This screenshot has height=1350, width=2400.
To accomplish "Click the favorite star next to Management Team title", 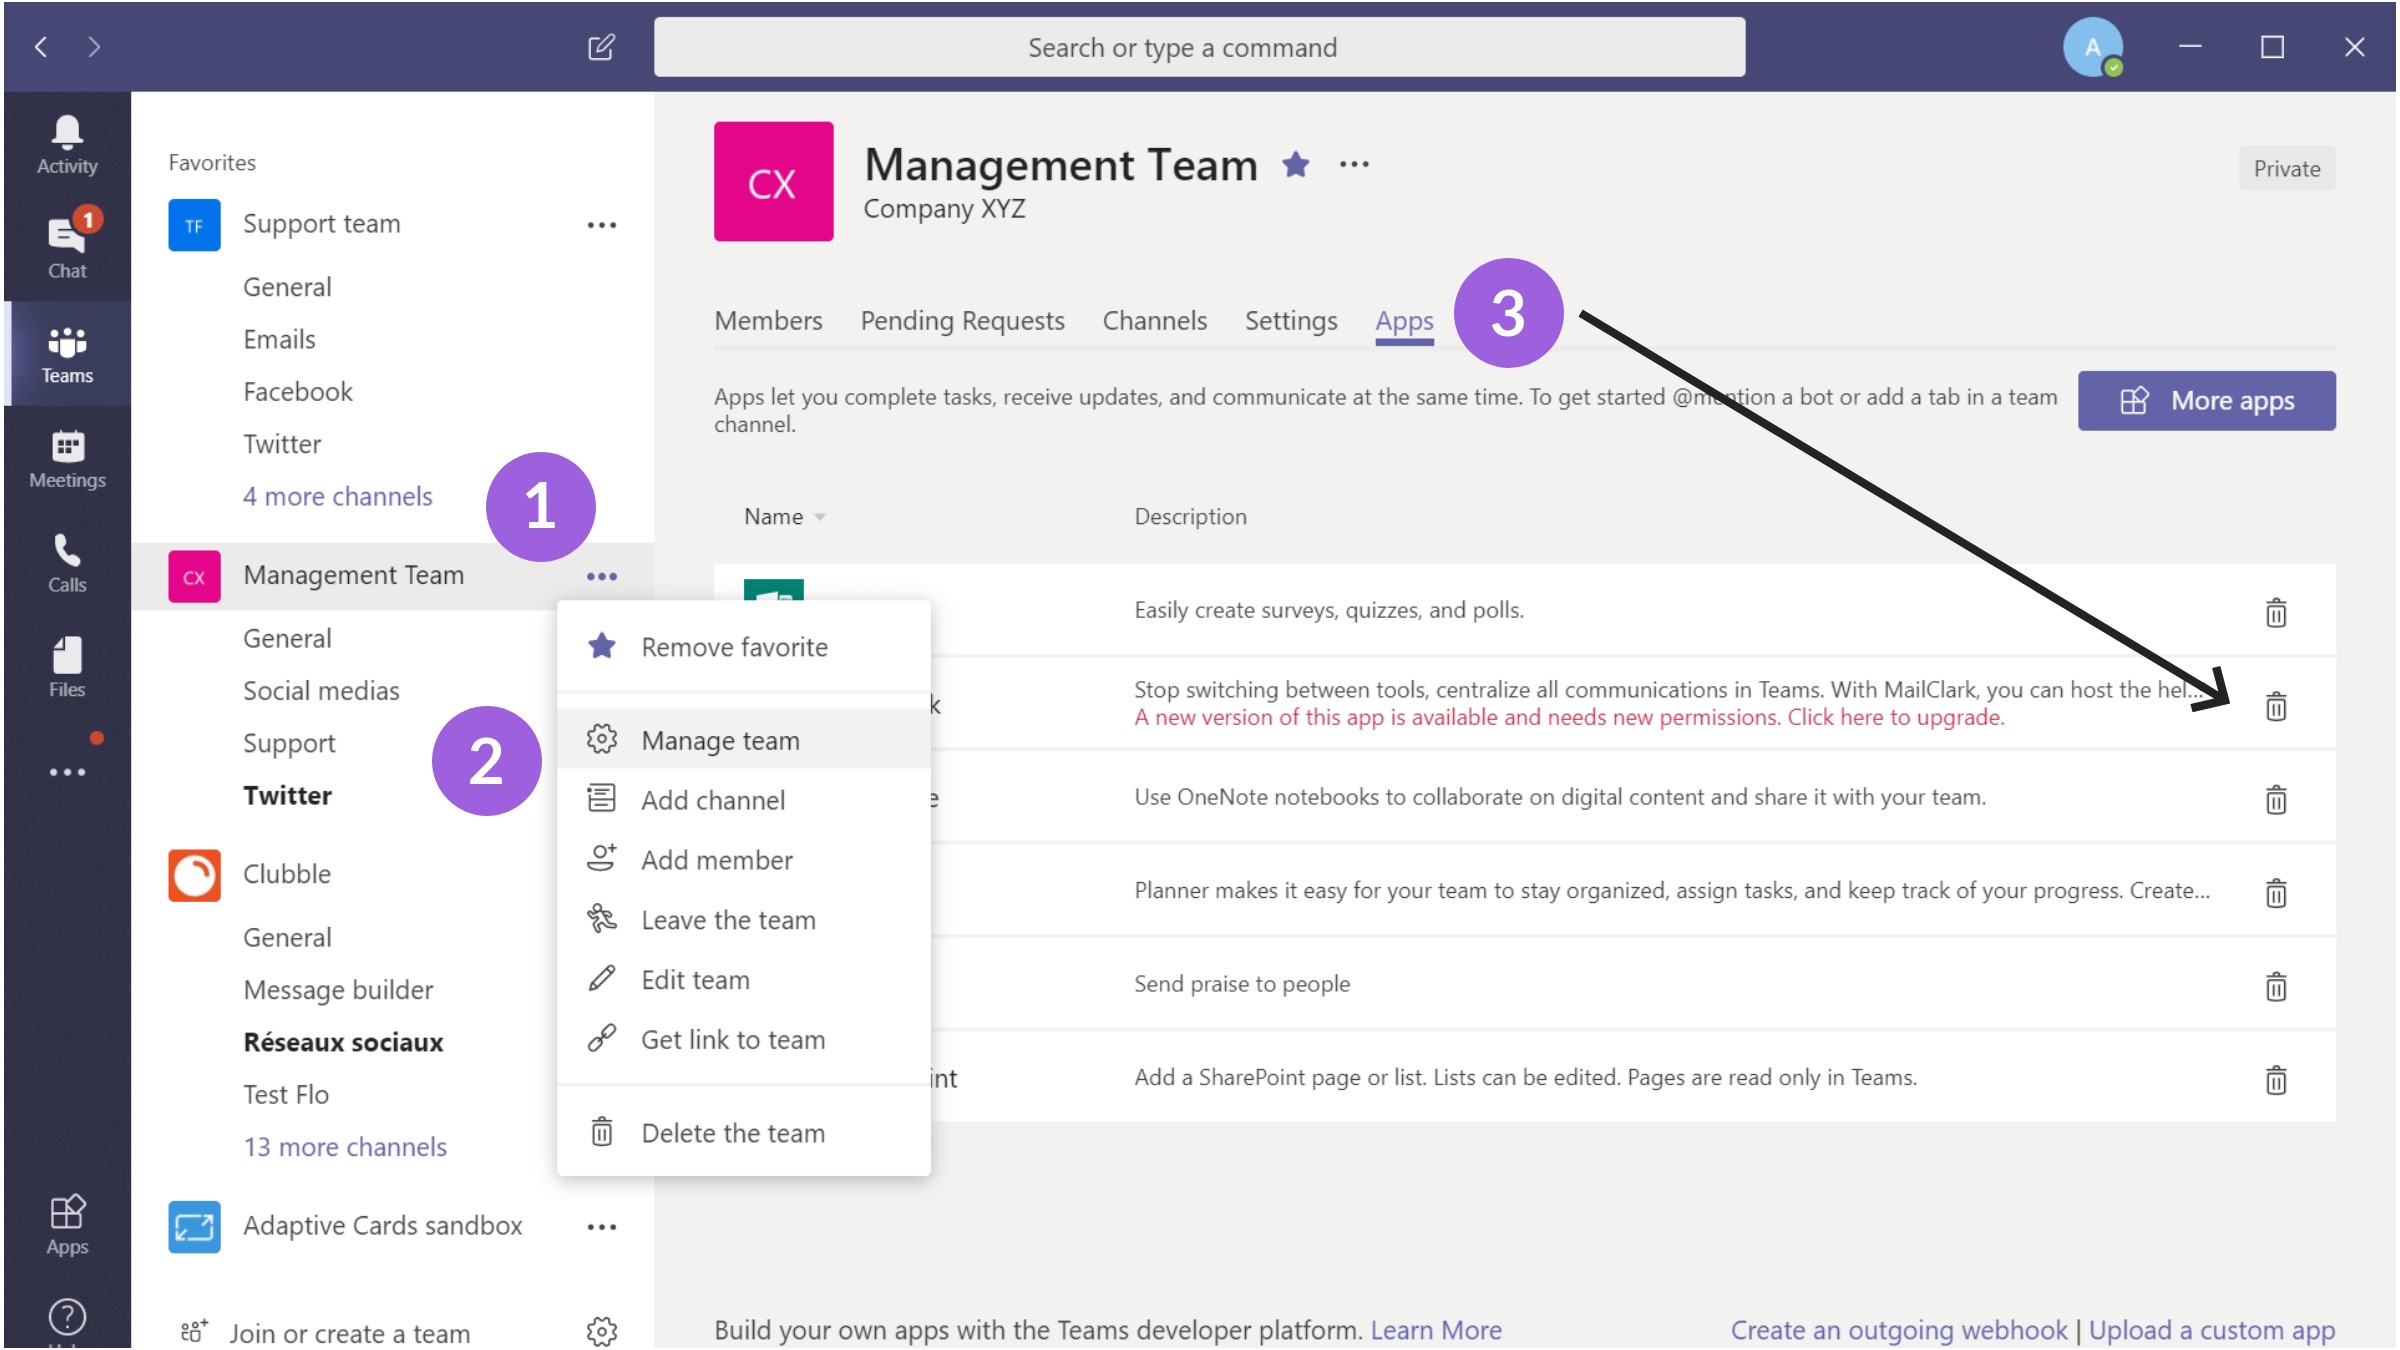I will [1296, 164].
